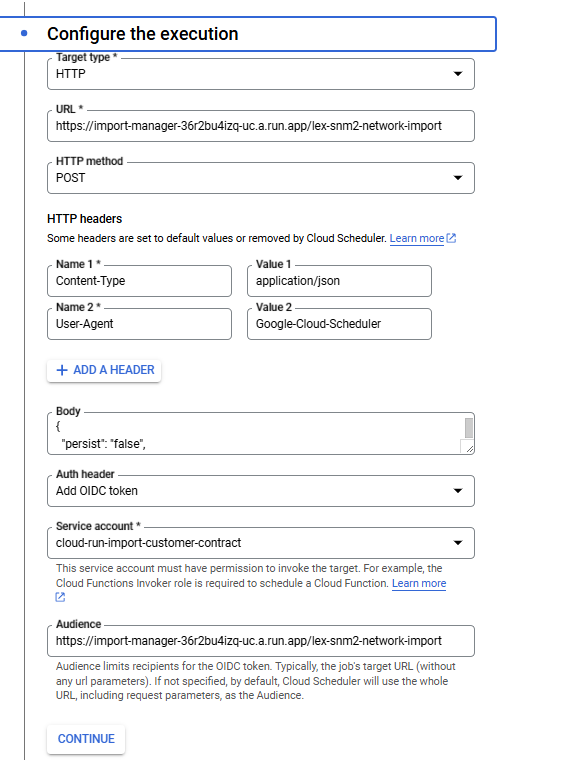Click the ADD A HEADER button
The width and height of the screenshot is (567, 760).
[x=104, y=370]
